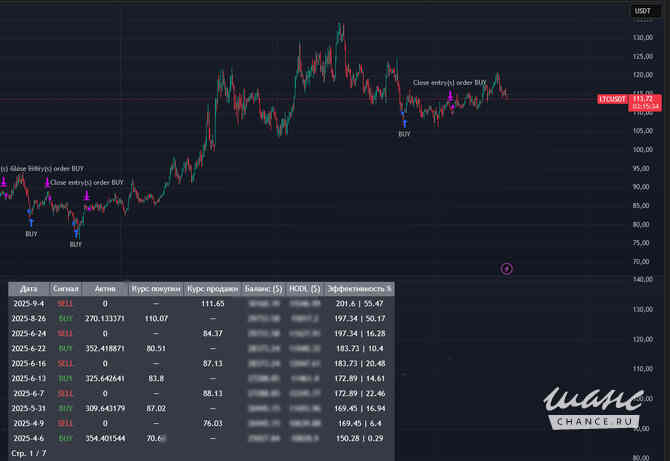Open the USDT currency selector
The height and width of the screenshot is (461, 670).
click(x=641, y=11)
